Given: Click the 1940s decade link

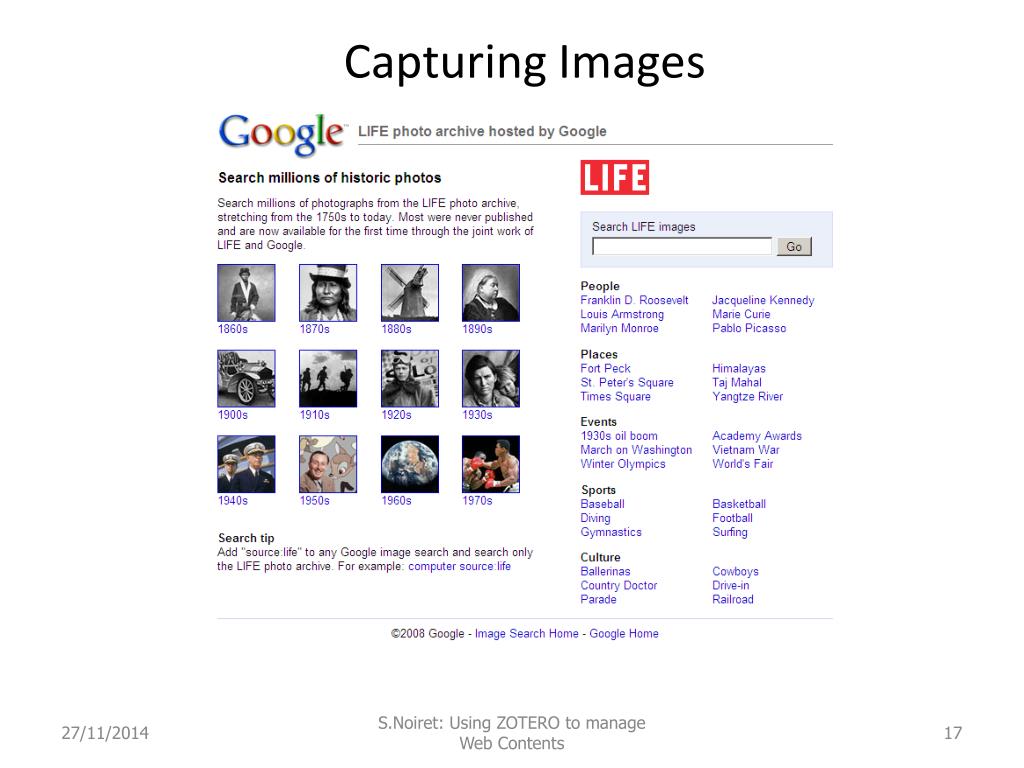Looking at the screenshot, I should [x=232, y=500].
